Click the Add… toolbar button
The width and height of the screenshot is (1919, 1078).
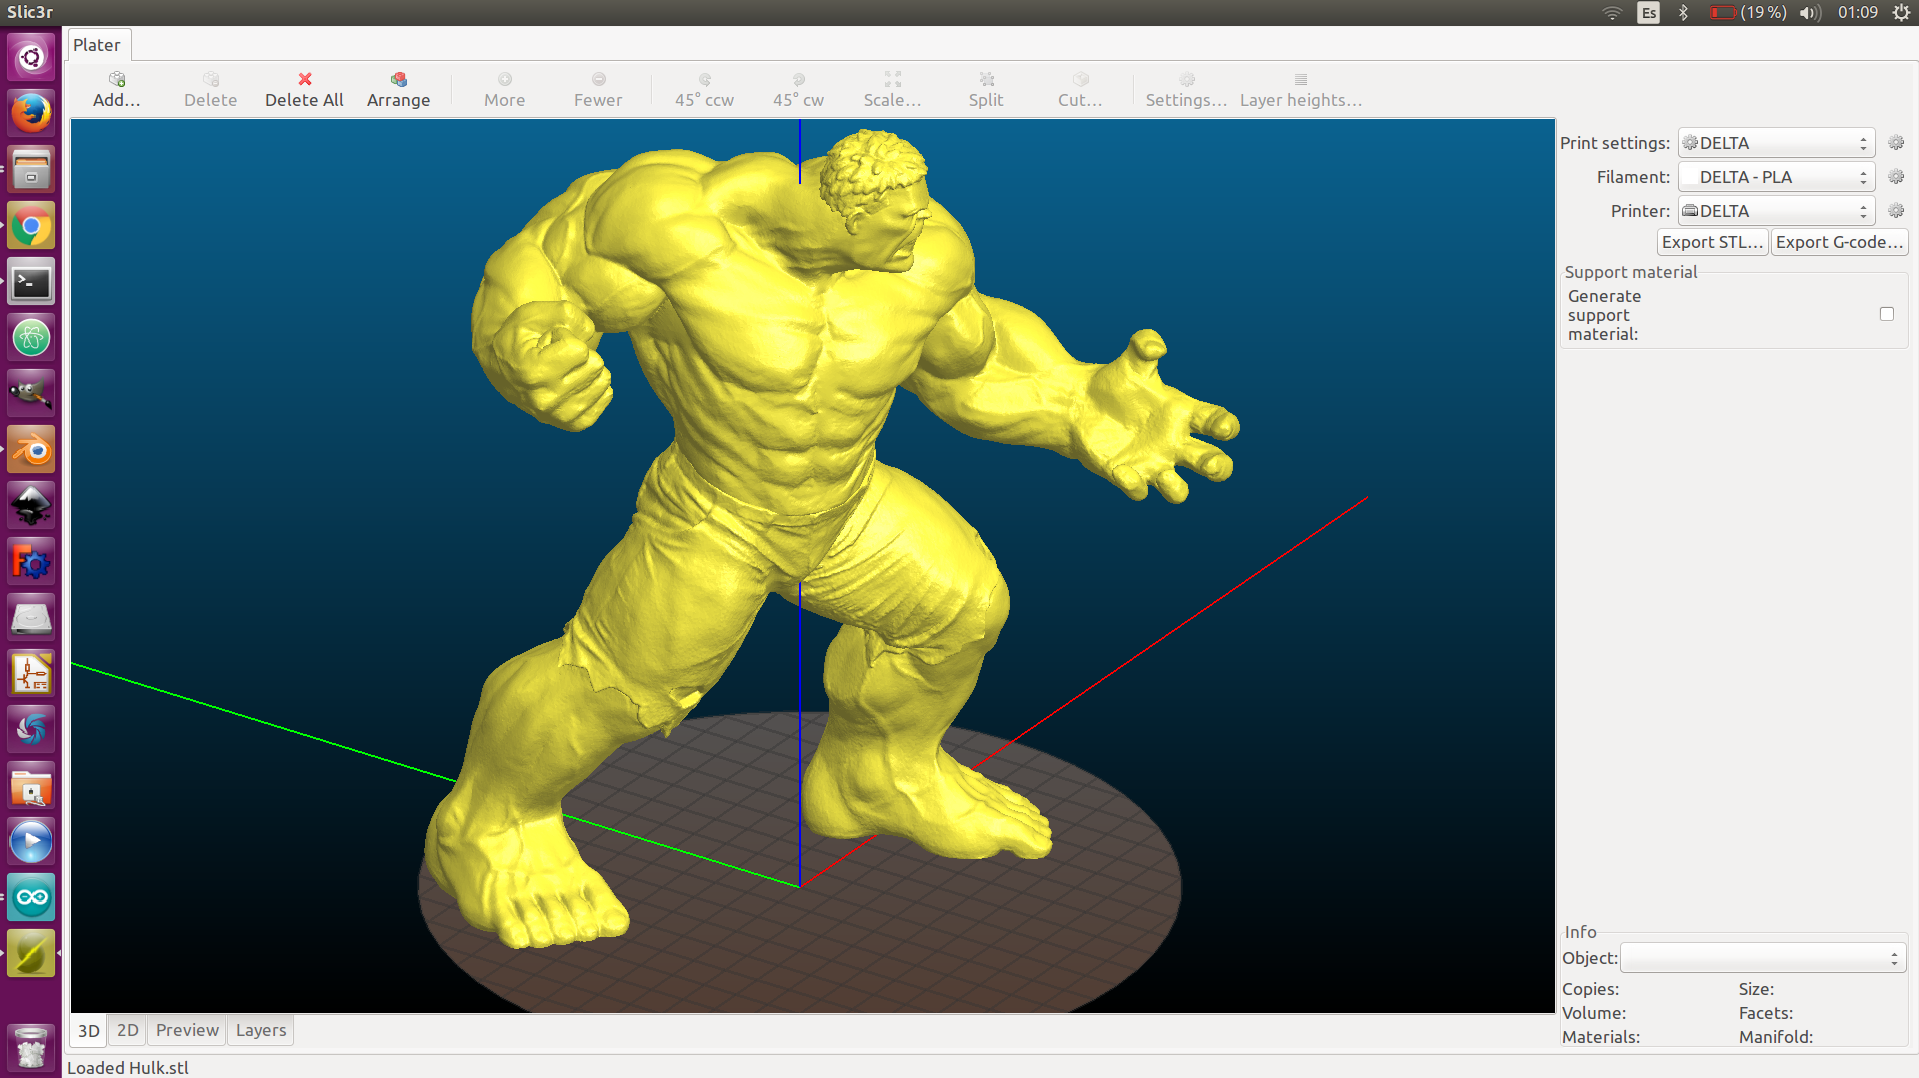(117, 89)
